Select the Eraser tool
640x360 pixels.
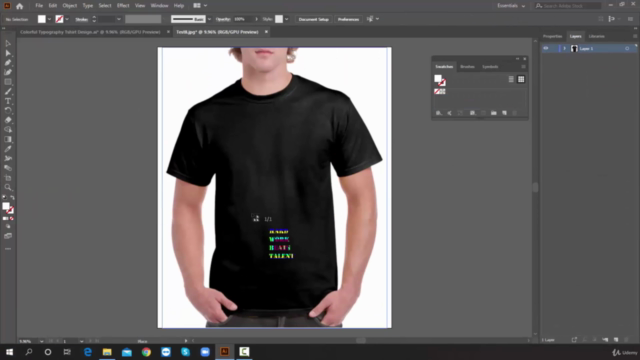pos(8,120)
